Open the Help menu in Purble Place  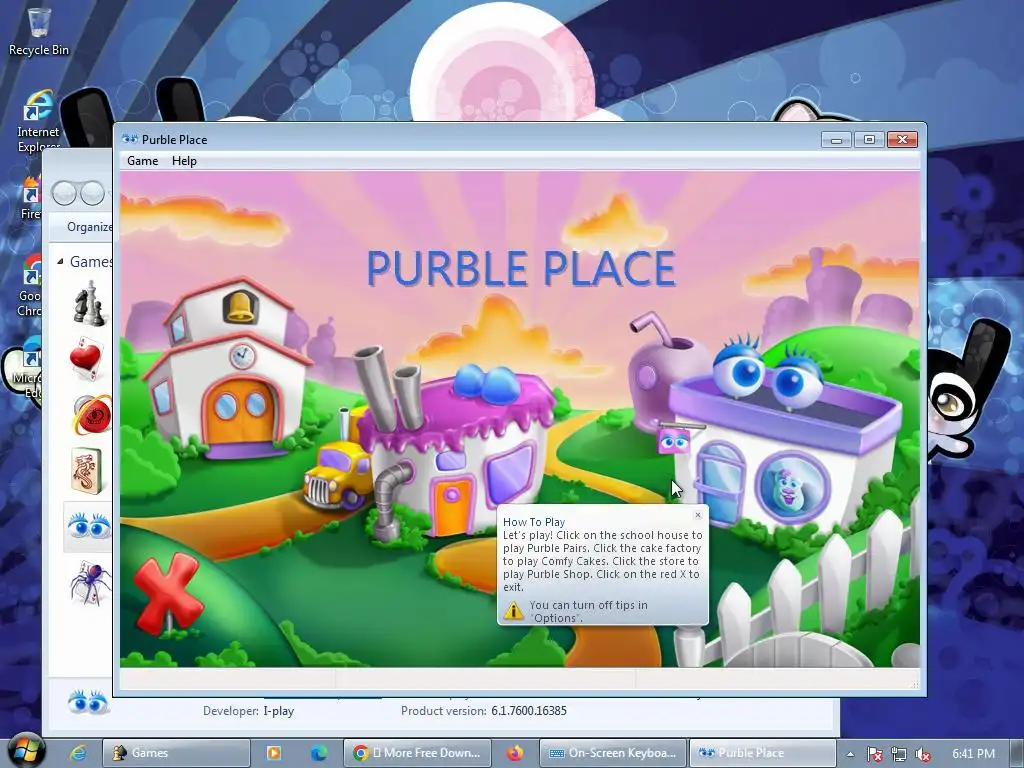tap(184, 161)
